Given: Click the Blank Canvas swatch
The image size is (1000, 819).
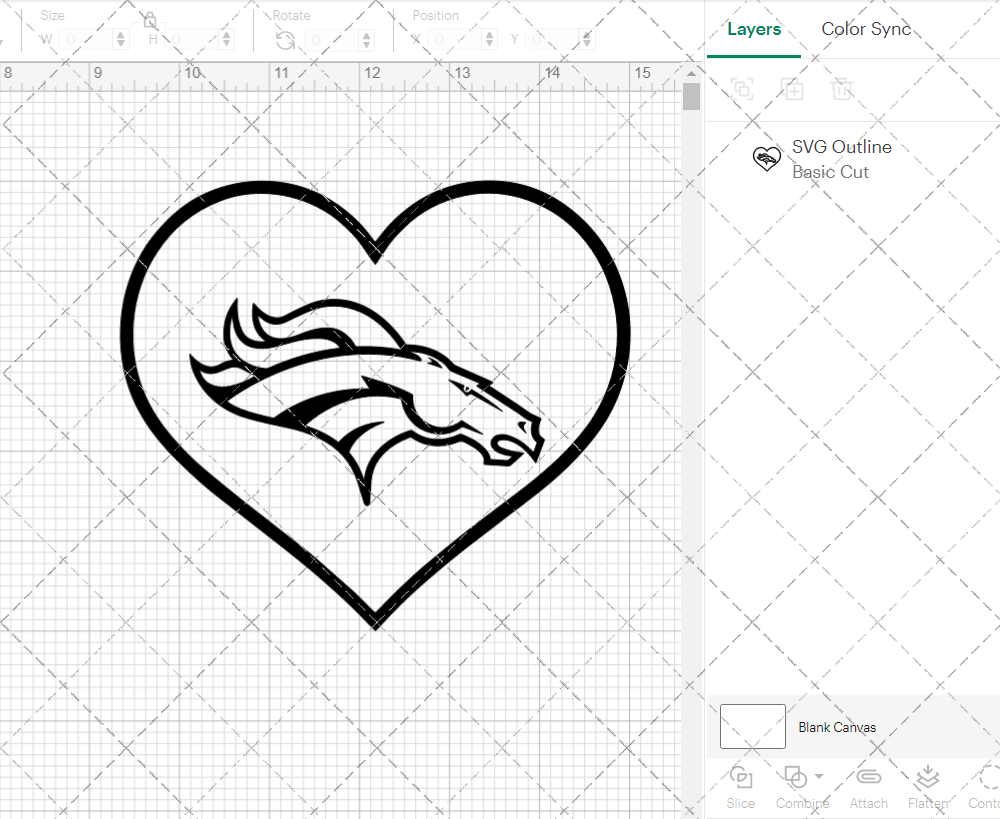Looking at the screenshot, I should click(753, 727).
